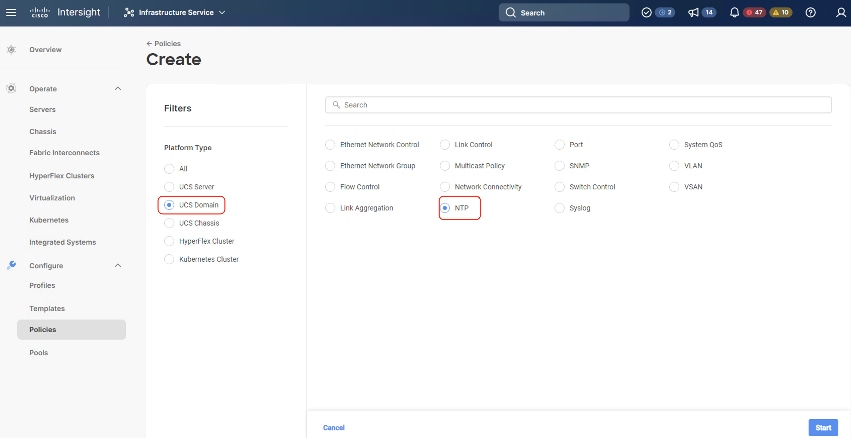851x438 pixels.
Task: Select the UCS Domain platform radio
Action: click(x=169, y=205)
